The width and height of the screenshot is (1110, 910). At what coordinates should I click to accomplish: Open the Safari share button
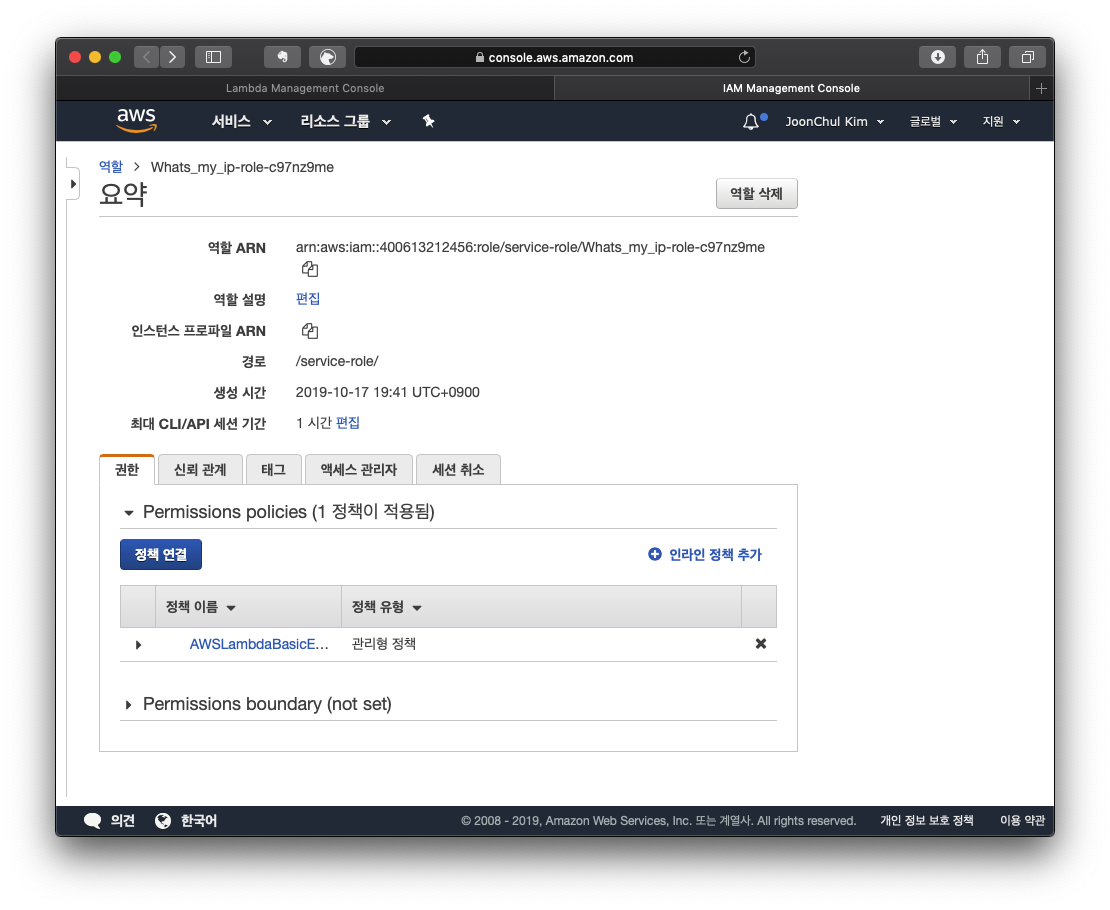point(982,57)
